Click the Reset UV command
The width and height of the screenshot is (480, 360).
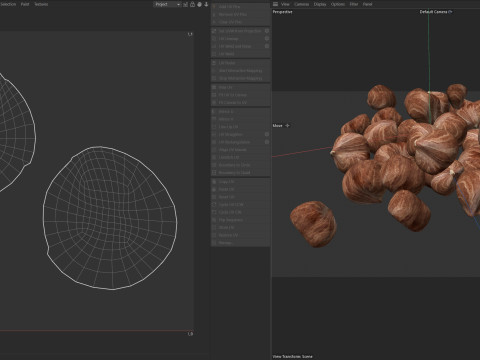240,197
